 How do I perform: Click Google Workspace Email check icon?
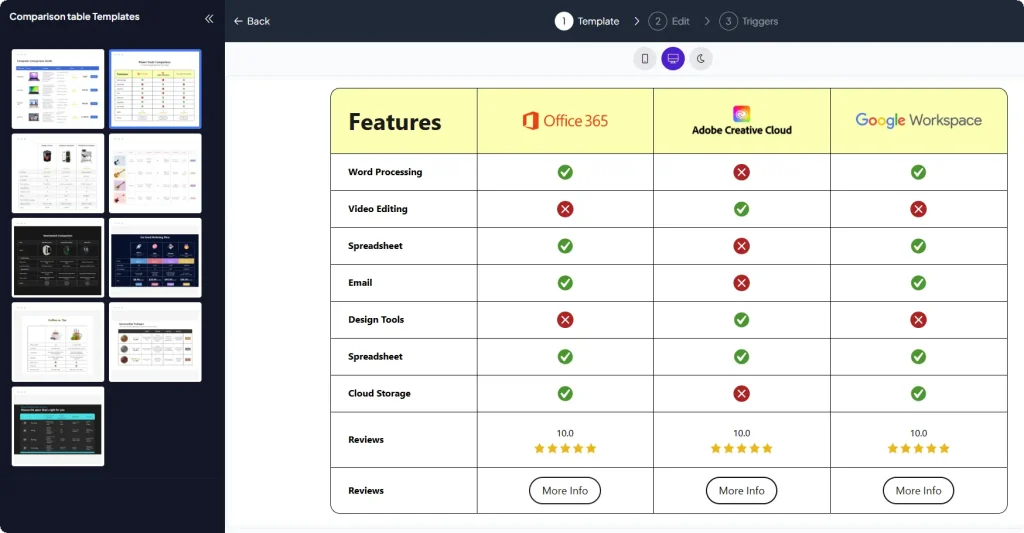coord(918,283)
